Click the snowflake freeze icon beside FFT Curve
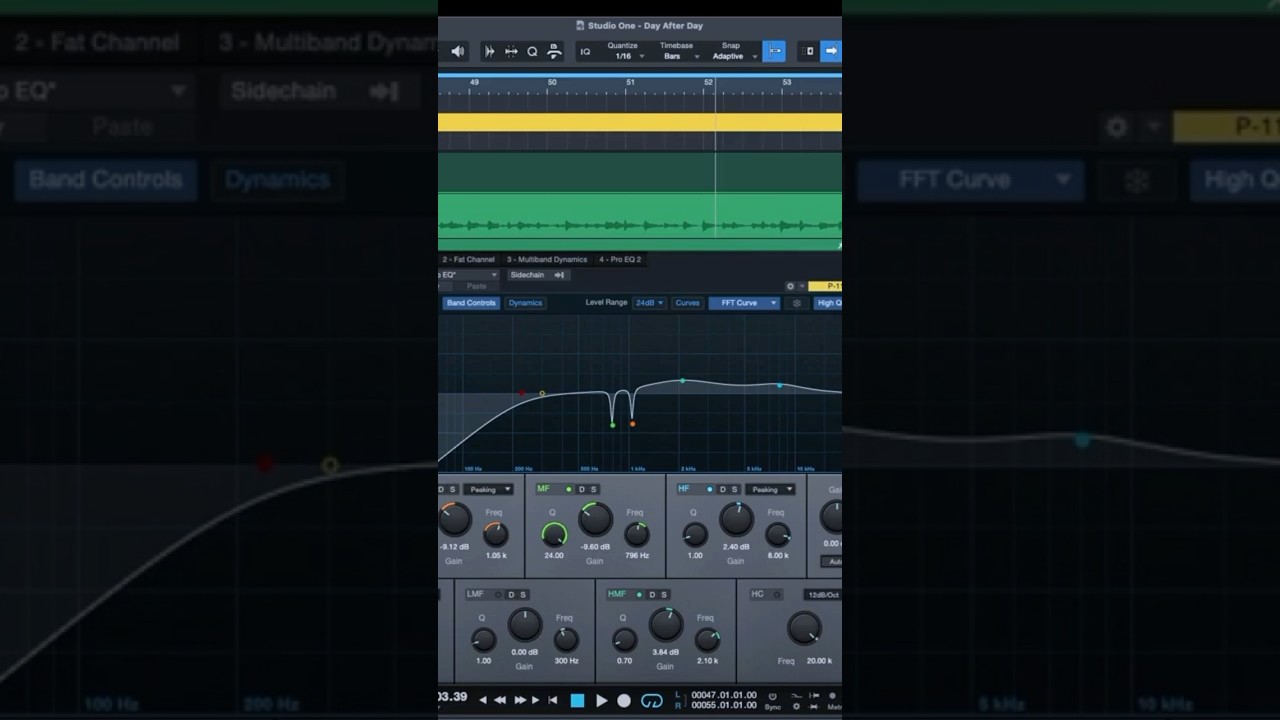 pos(797,303)
